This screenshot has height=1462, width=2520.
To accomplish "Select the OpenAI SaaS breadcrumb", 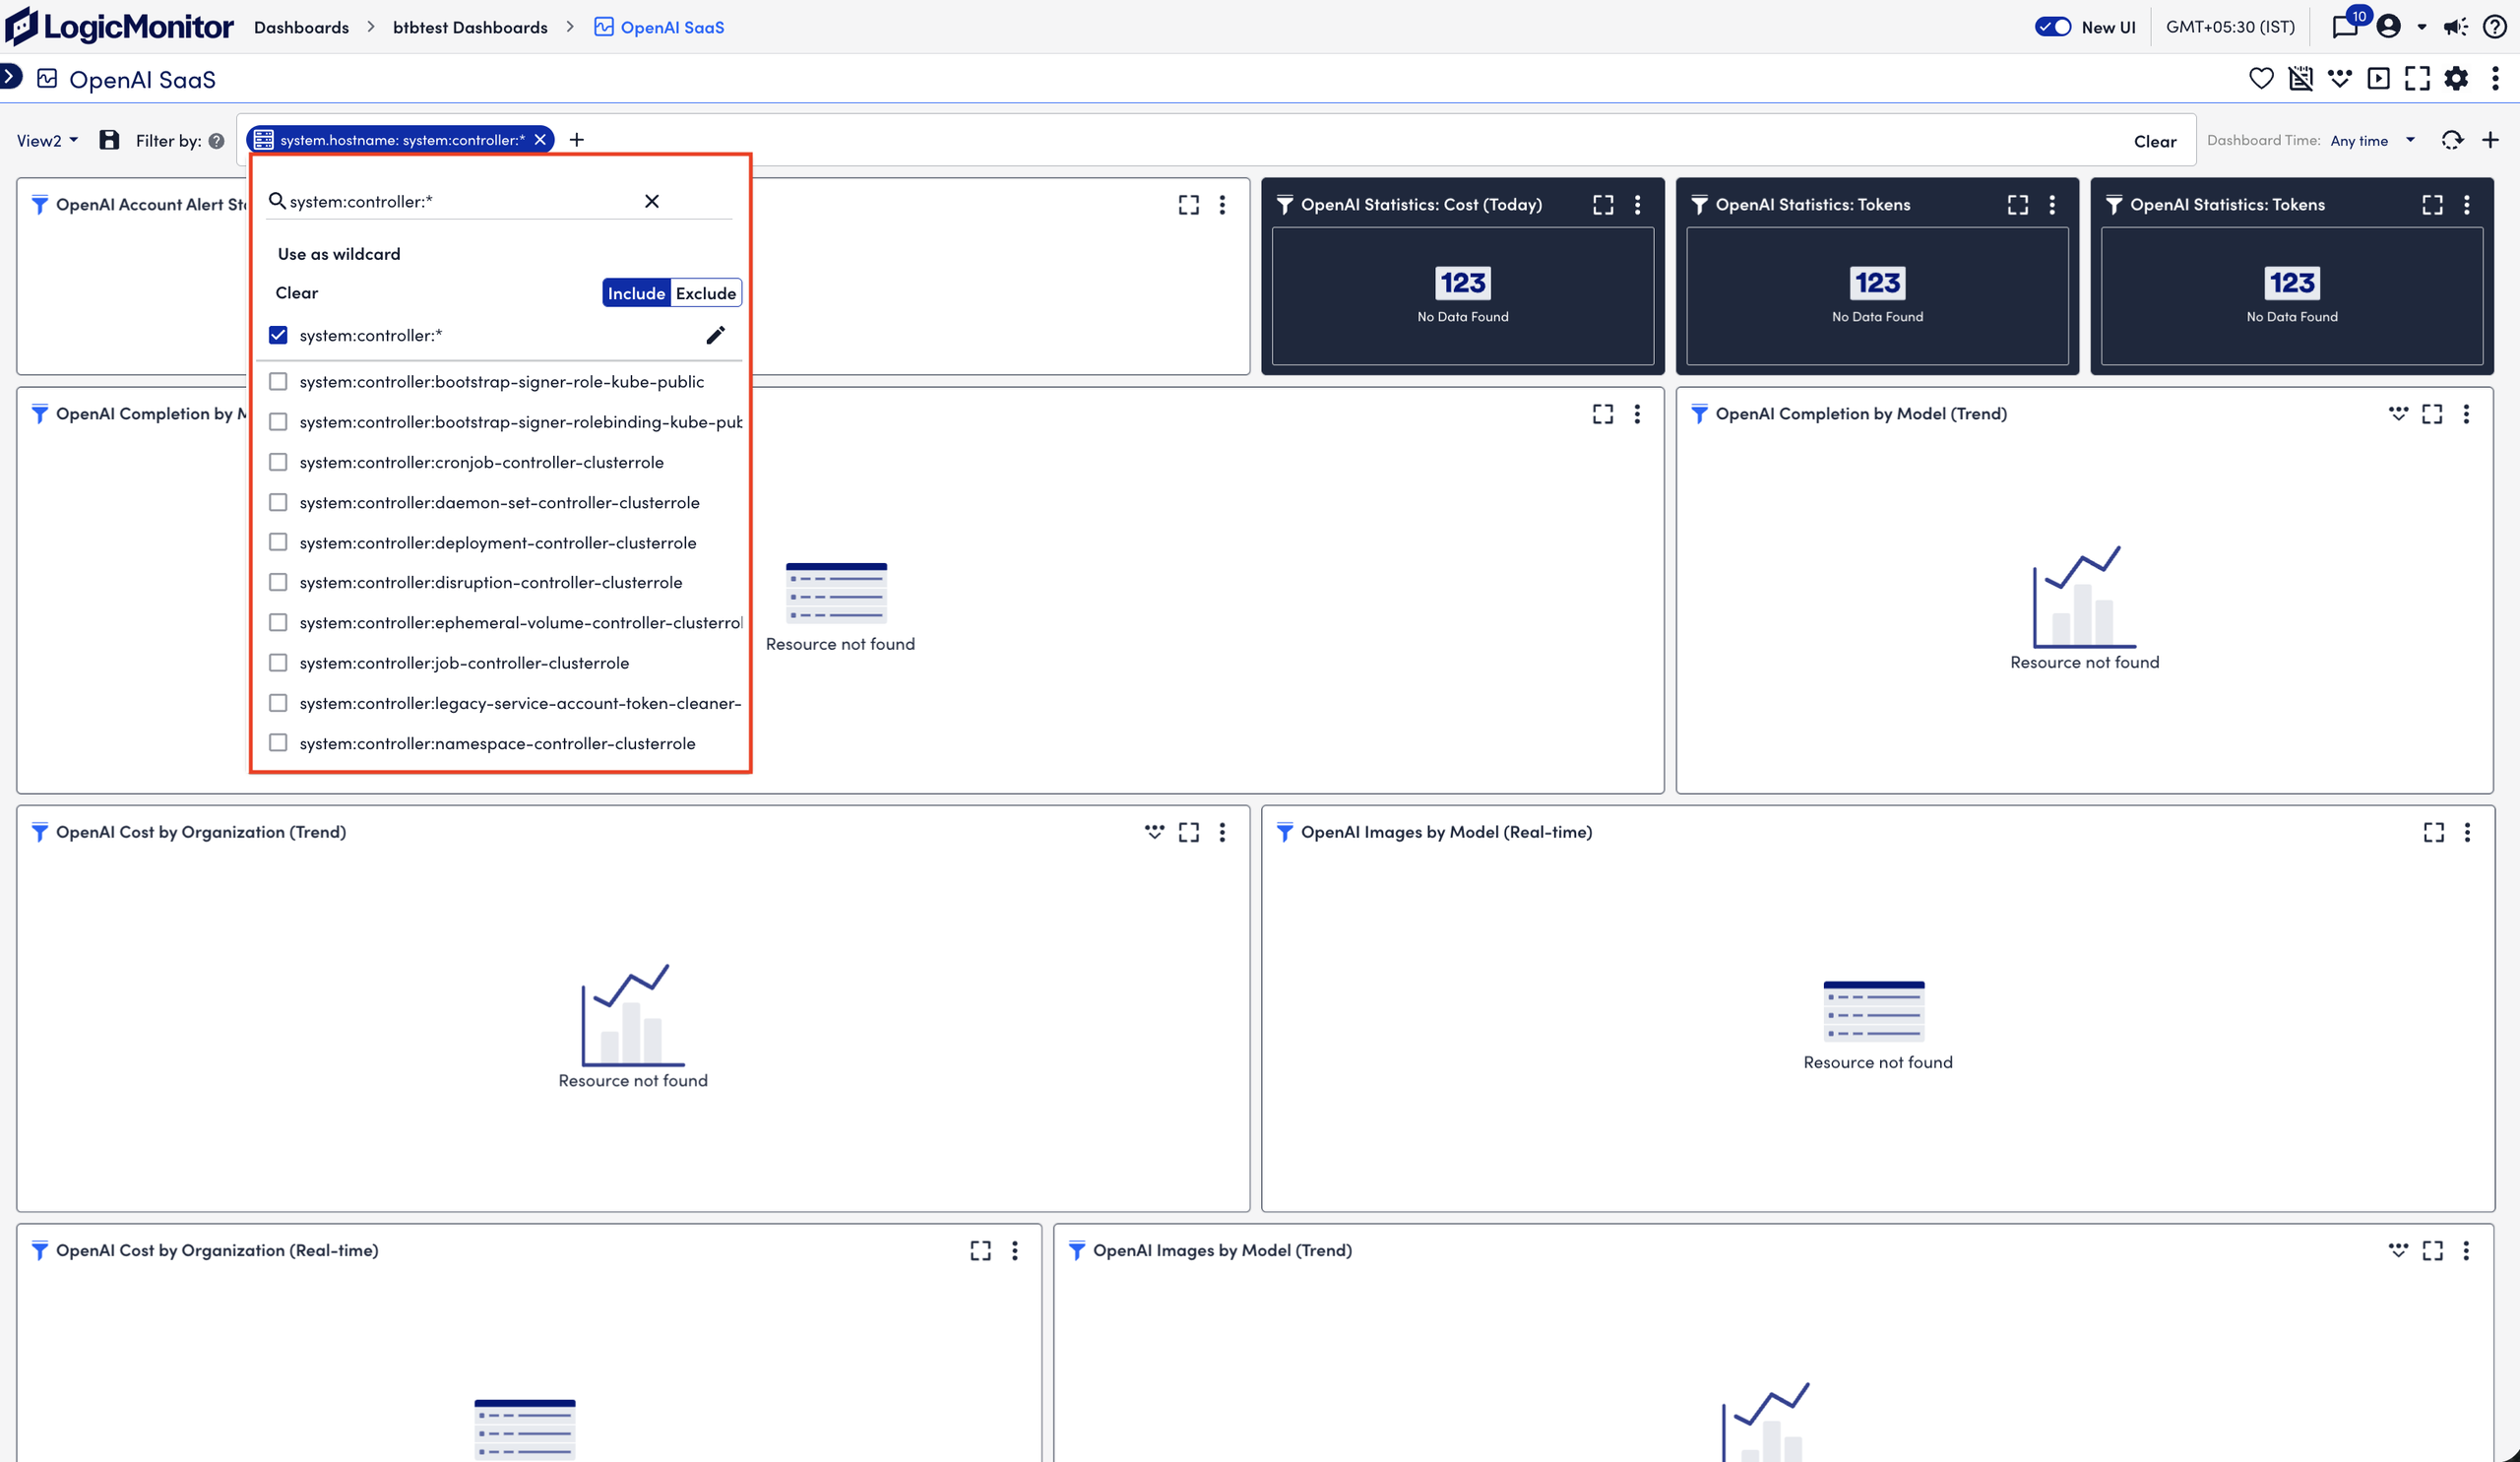I will click(x=660, y=27).
